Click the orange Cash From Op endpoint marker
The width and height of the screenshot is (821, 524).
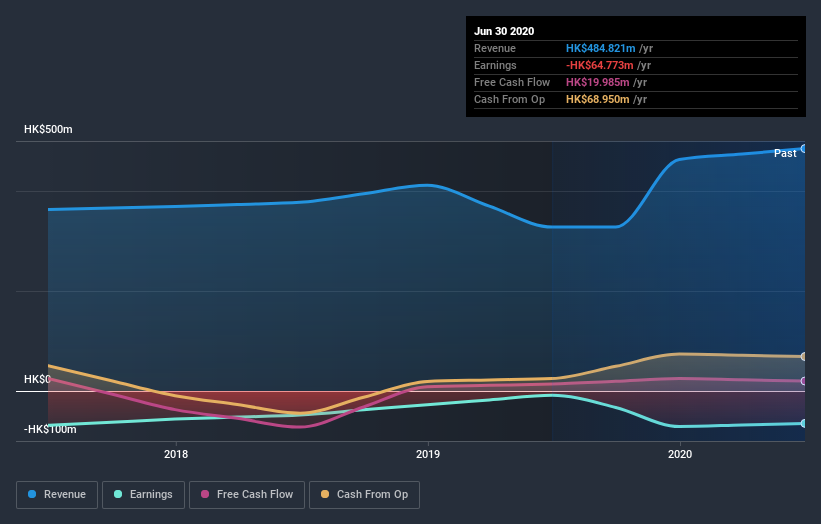coord(804,356)
